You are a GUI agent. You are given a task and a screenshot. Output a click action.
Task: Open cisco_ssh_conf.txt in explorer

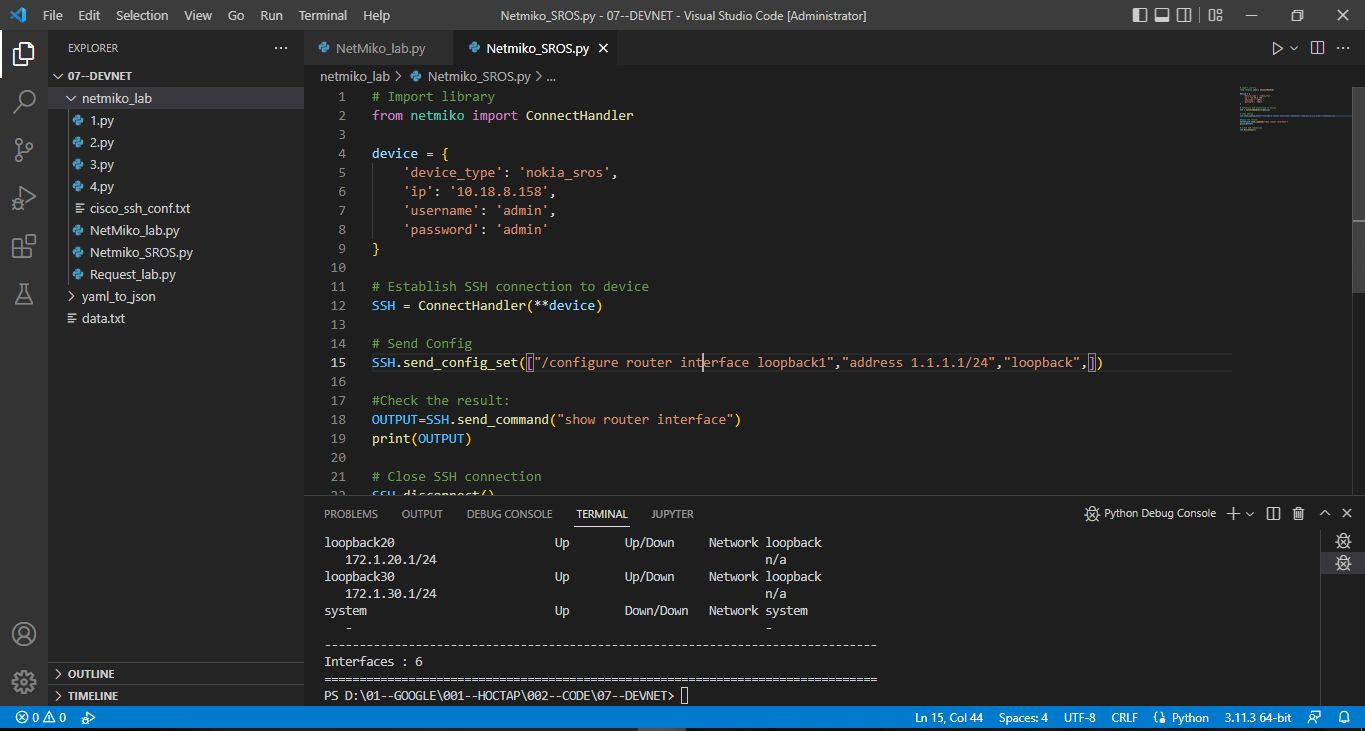point(176,208)
